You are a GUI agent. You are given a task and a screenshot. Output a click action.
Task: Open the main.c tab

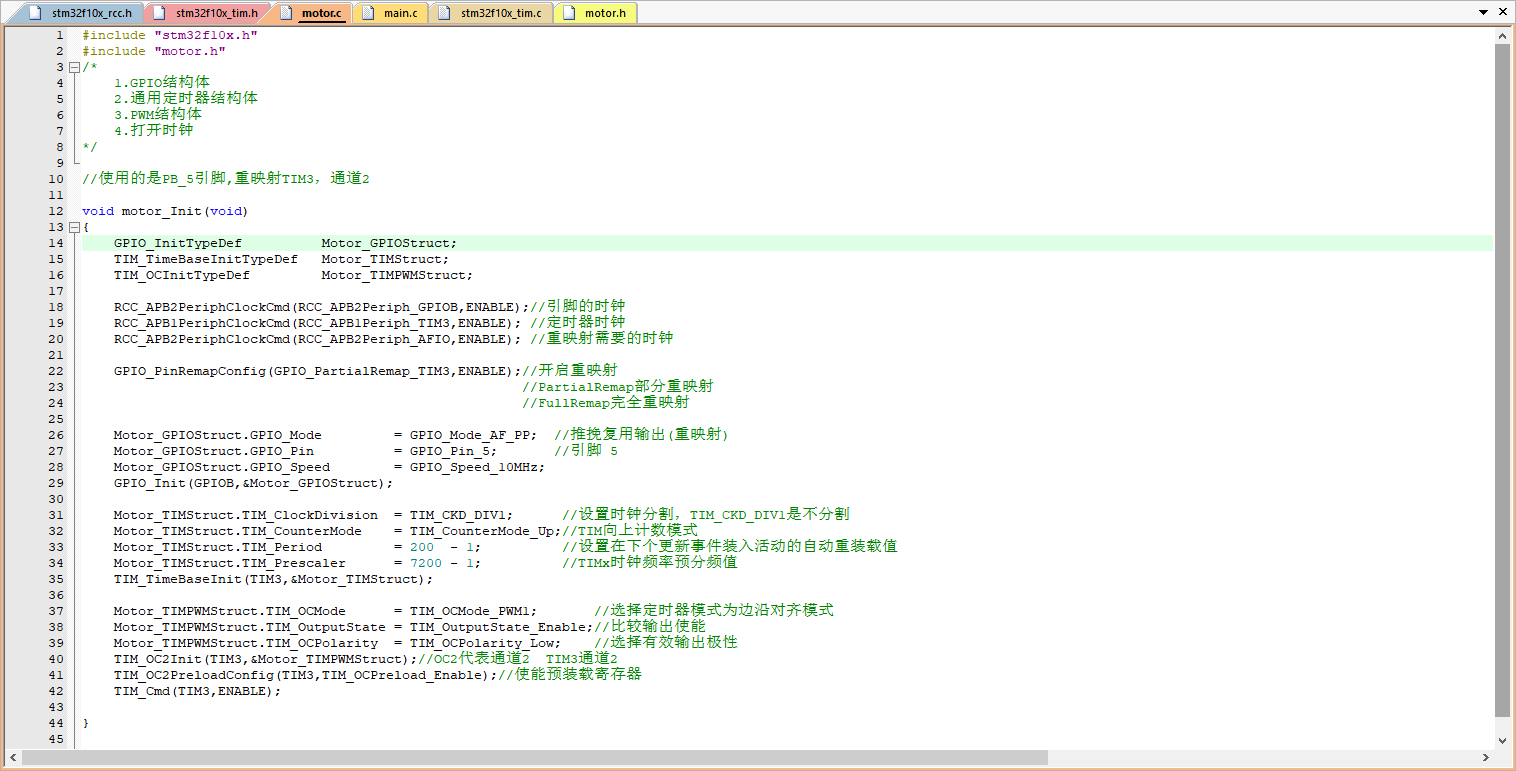tap(390, 13)
